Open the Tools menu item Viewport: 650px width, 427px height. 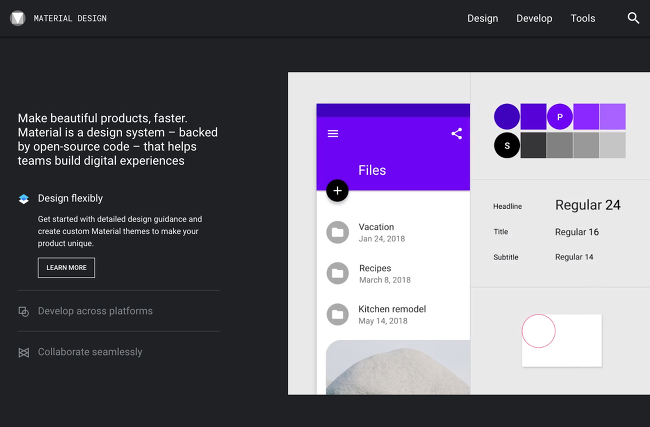tap(583, 18)
